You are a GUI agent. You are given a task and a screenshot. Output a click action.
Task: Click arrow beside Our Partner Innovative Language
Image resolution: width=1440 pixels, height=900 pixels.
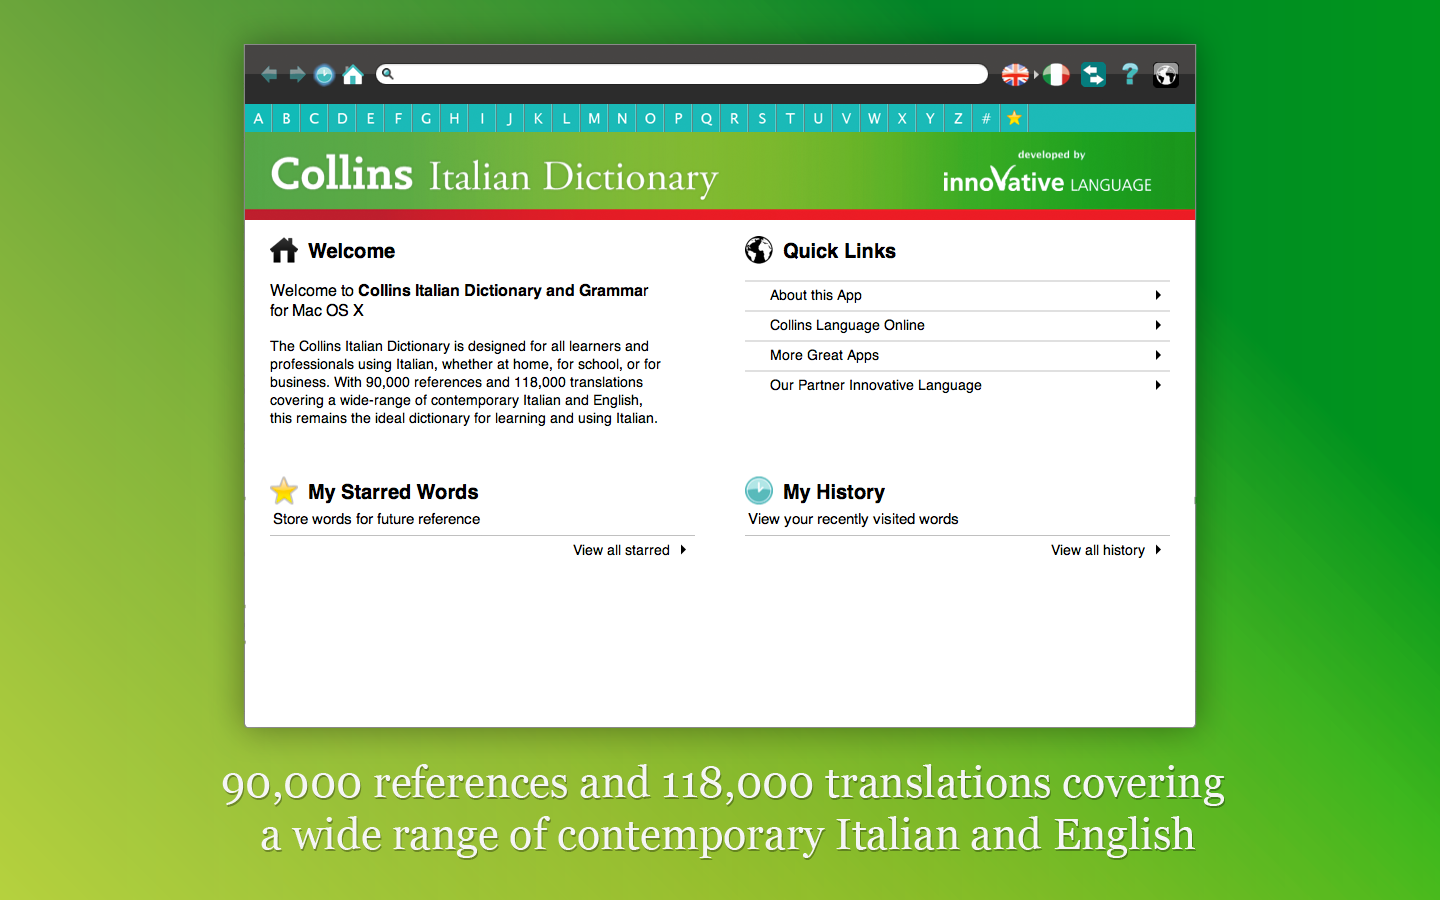1158,385
